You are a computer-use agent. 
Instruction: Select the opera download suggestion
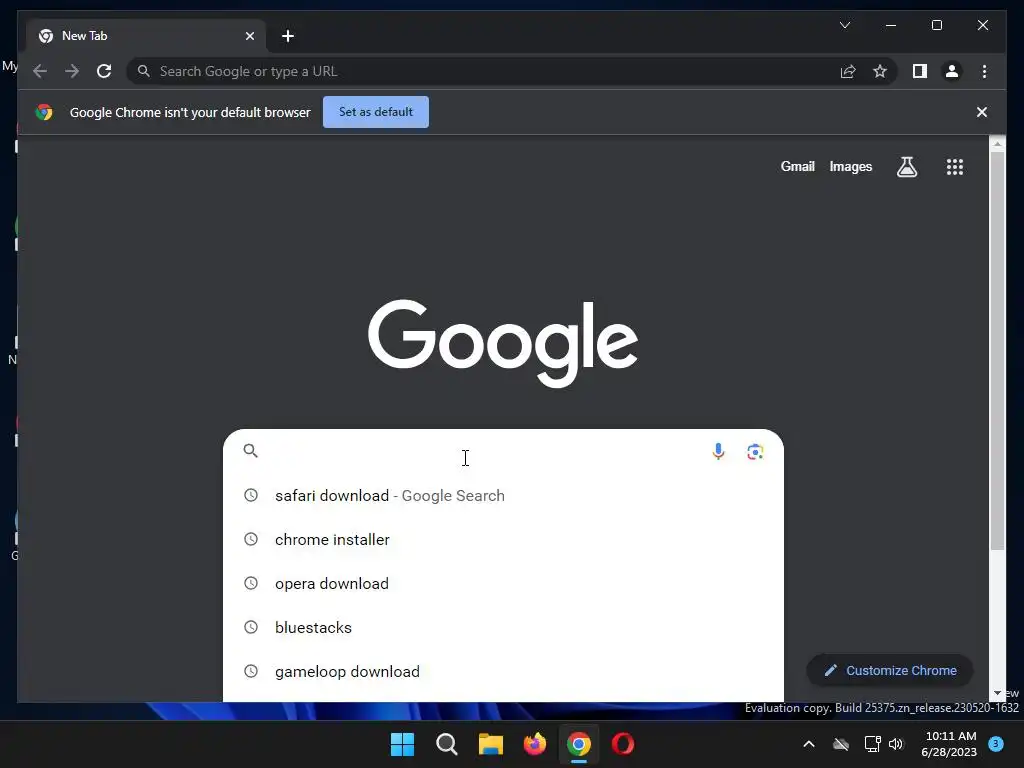coord(503,583)
